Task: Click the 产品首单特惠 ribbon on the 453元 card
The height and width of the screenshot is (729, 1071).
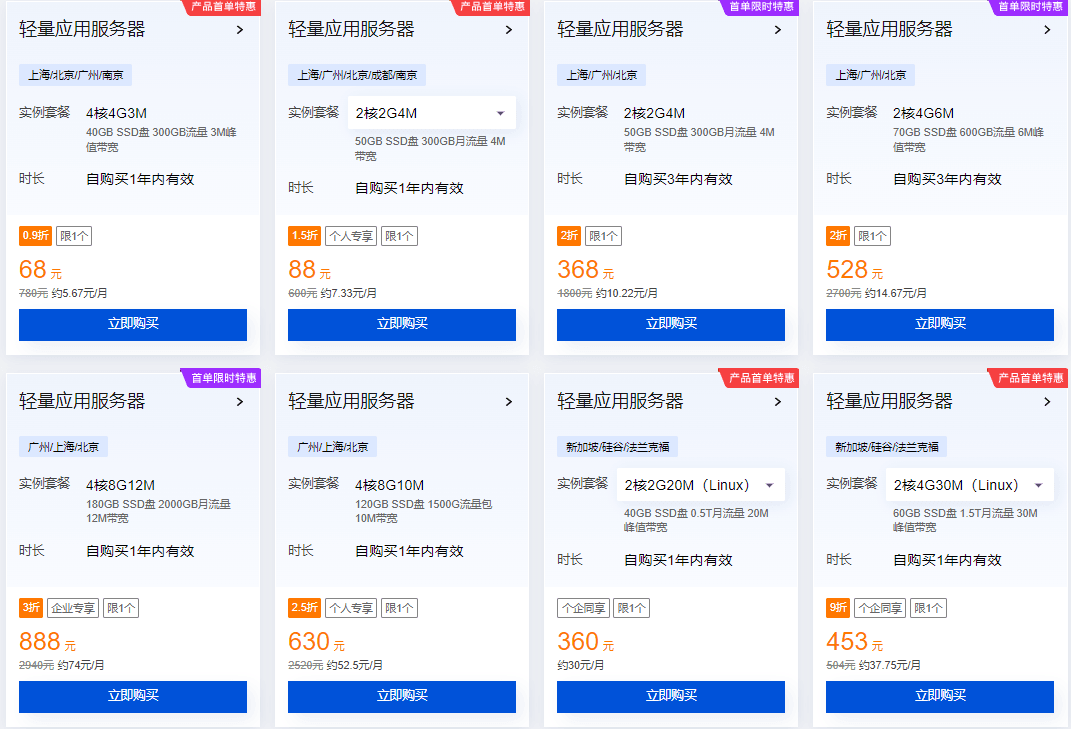Action: [x=1029, y=378]
